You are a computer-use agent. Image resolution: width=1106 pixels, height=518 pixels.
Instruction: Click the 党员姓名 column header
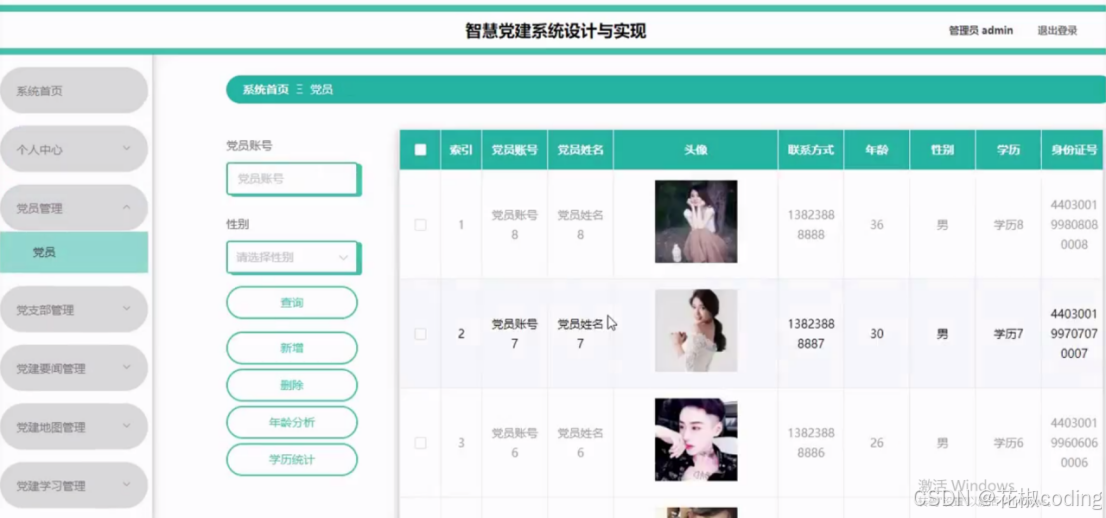581,150
